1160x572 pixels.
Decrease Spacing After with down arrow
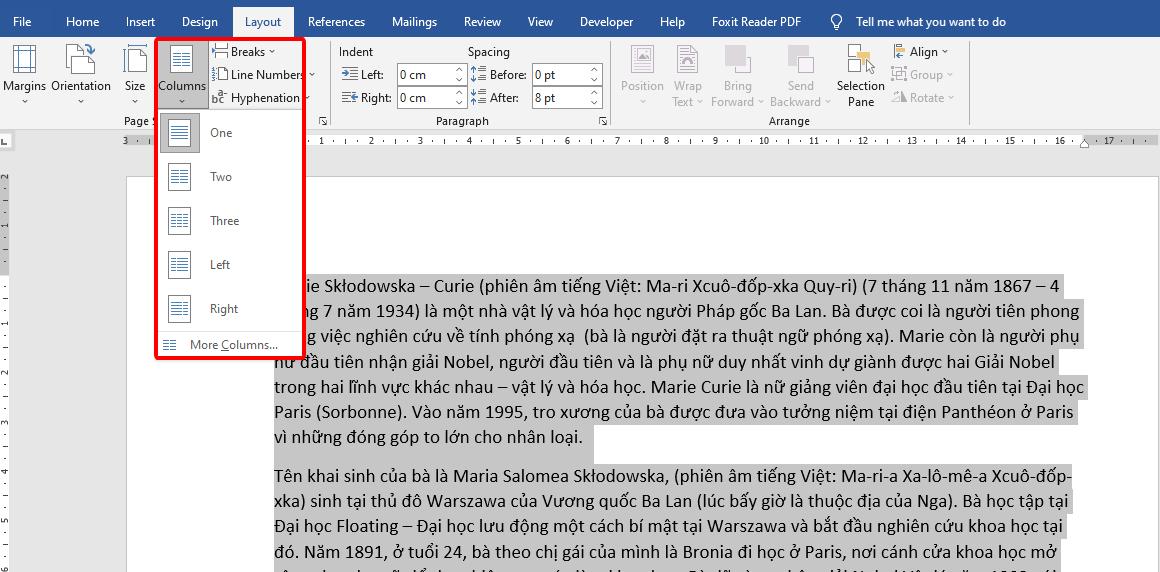[x=595, y=102]
